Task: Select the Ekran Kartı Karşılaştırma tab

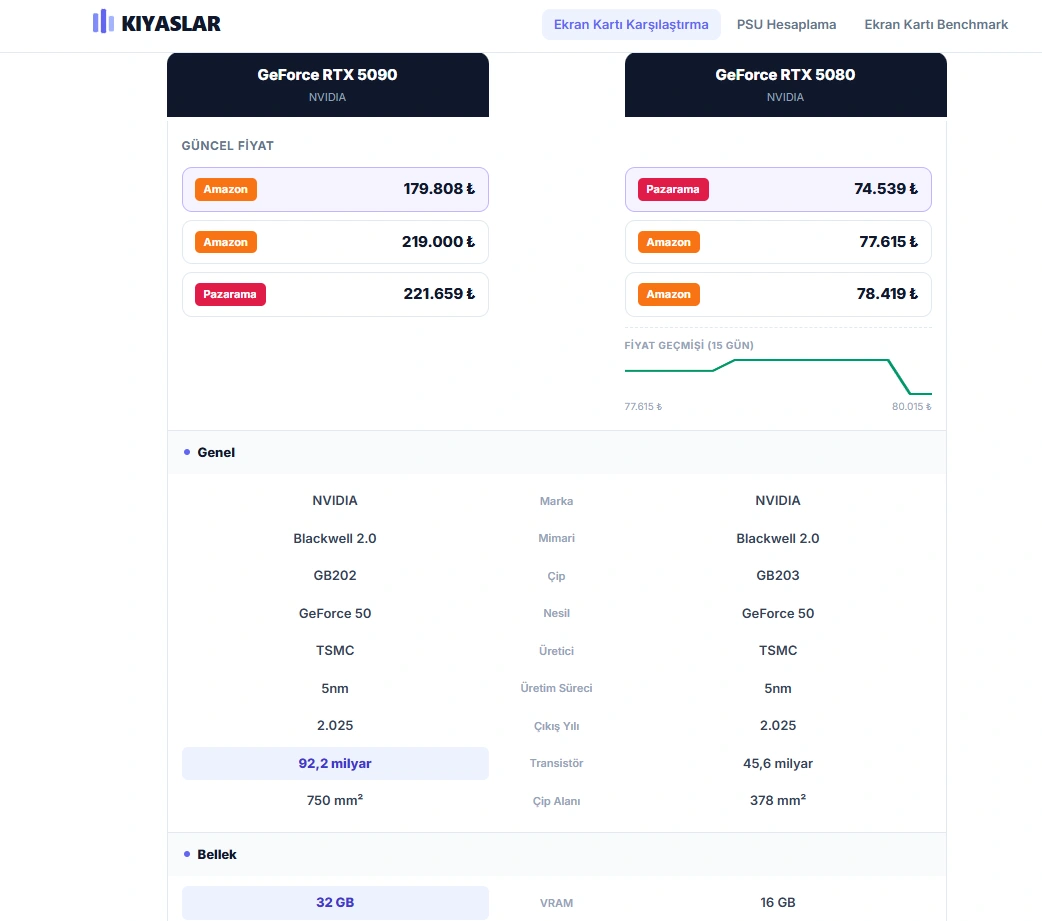Action: 631,25
